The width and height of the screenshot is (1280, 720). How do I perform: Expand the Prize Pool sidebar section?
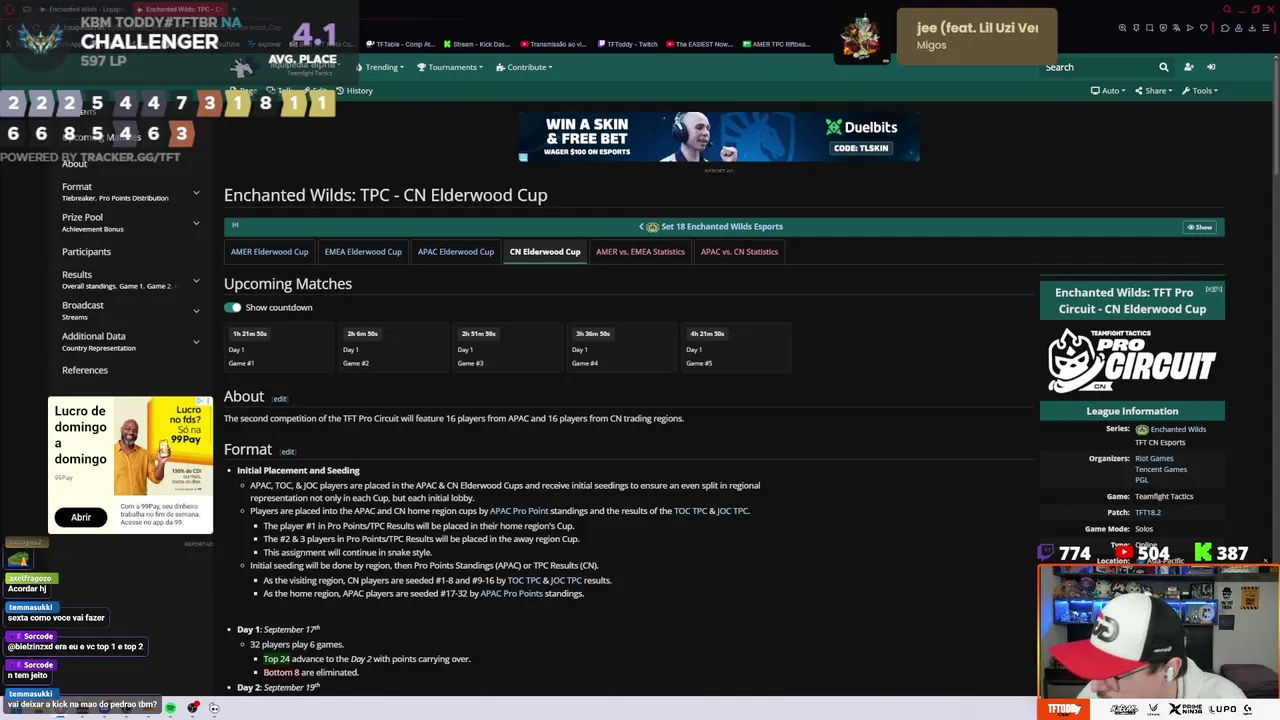[196, 223]
